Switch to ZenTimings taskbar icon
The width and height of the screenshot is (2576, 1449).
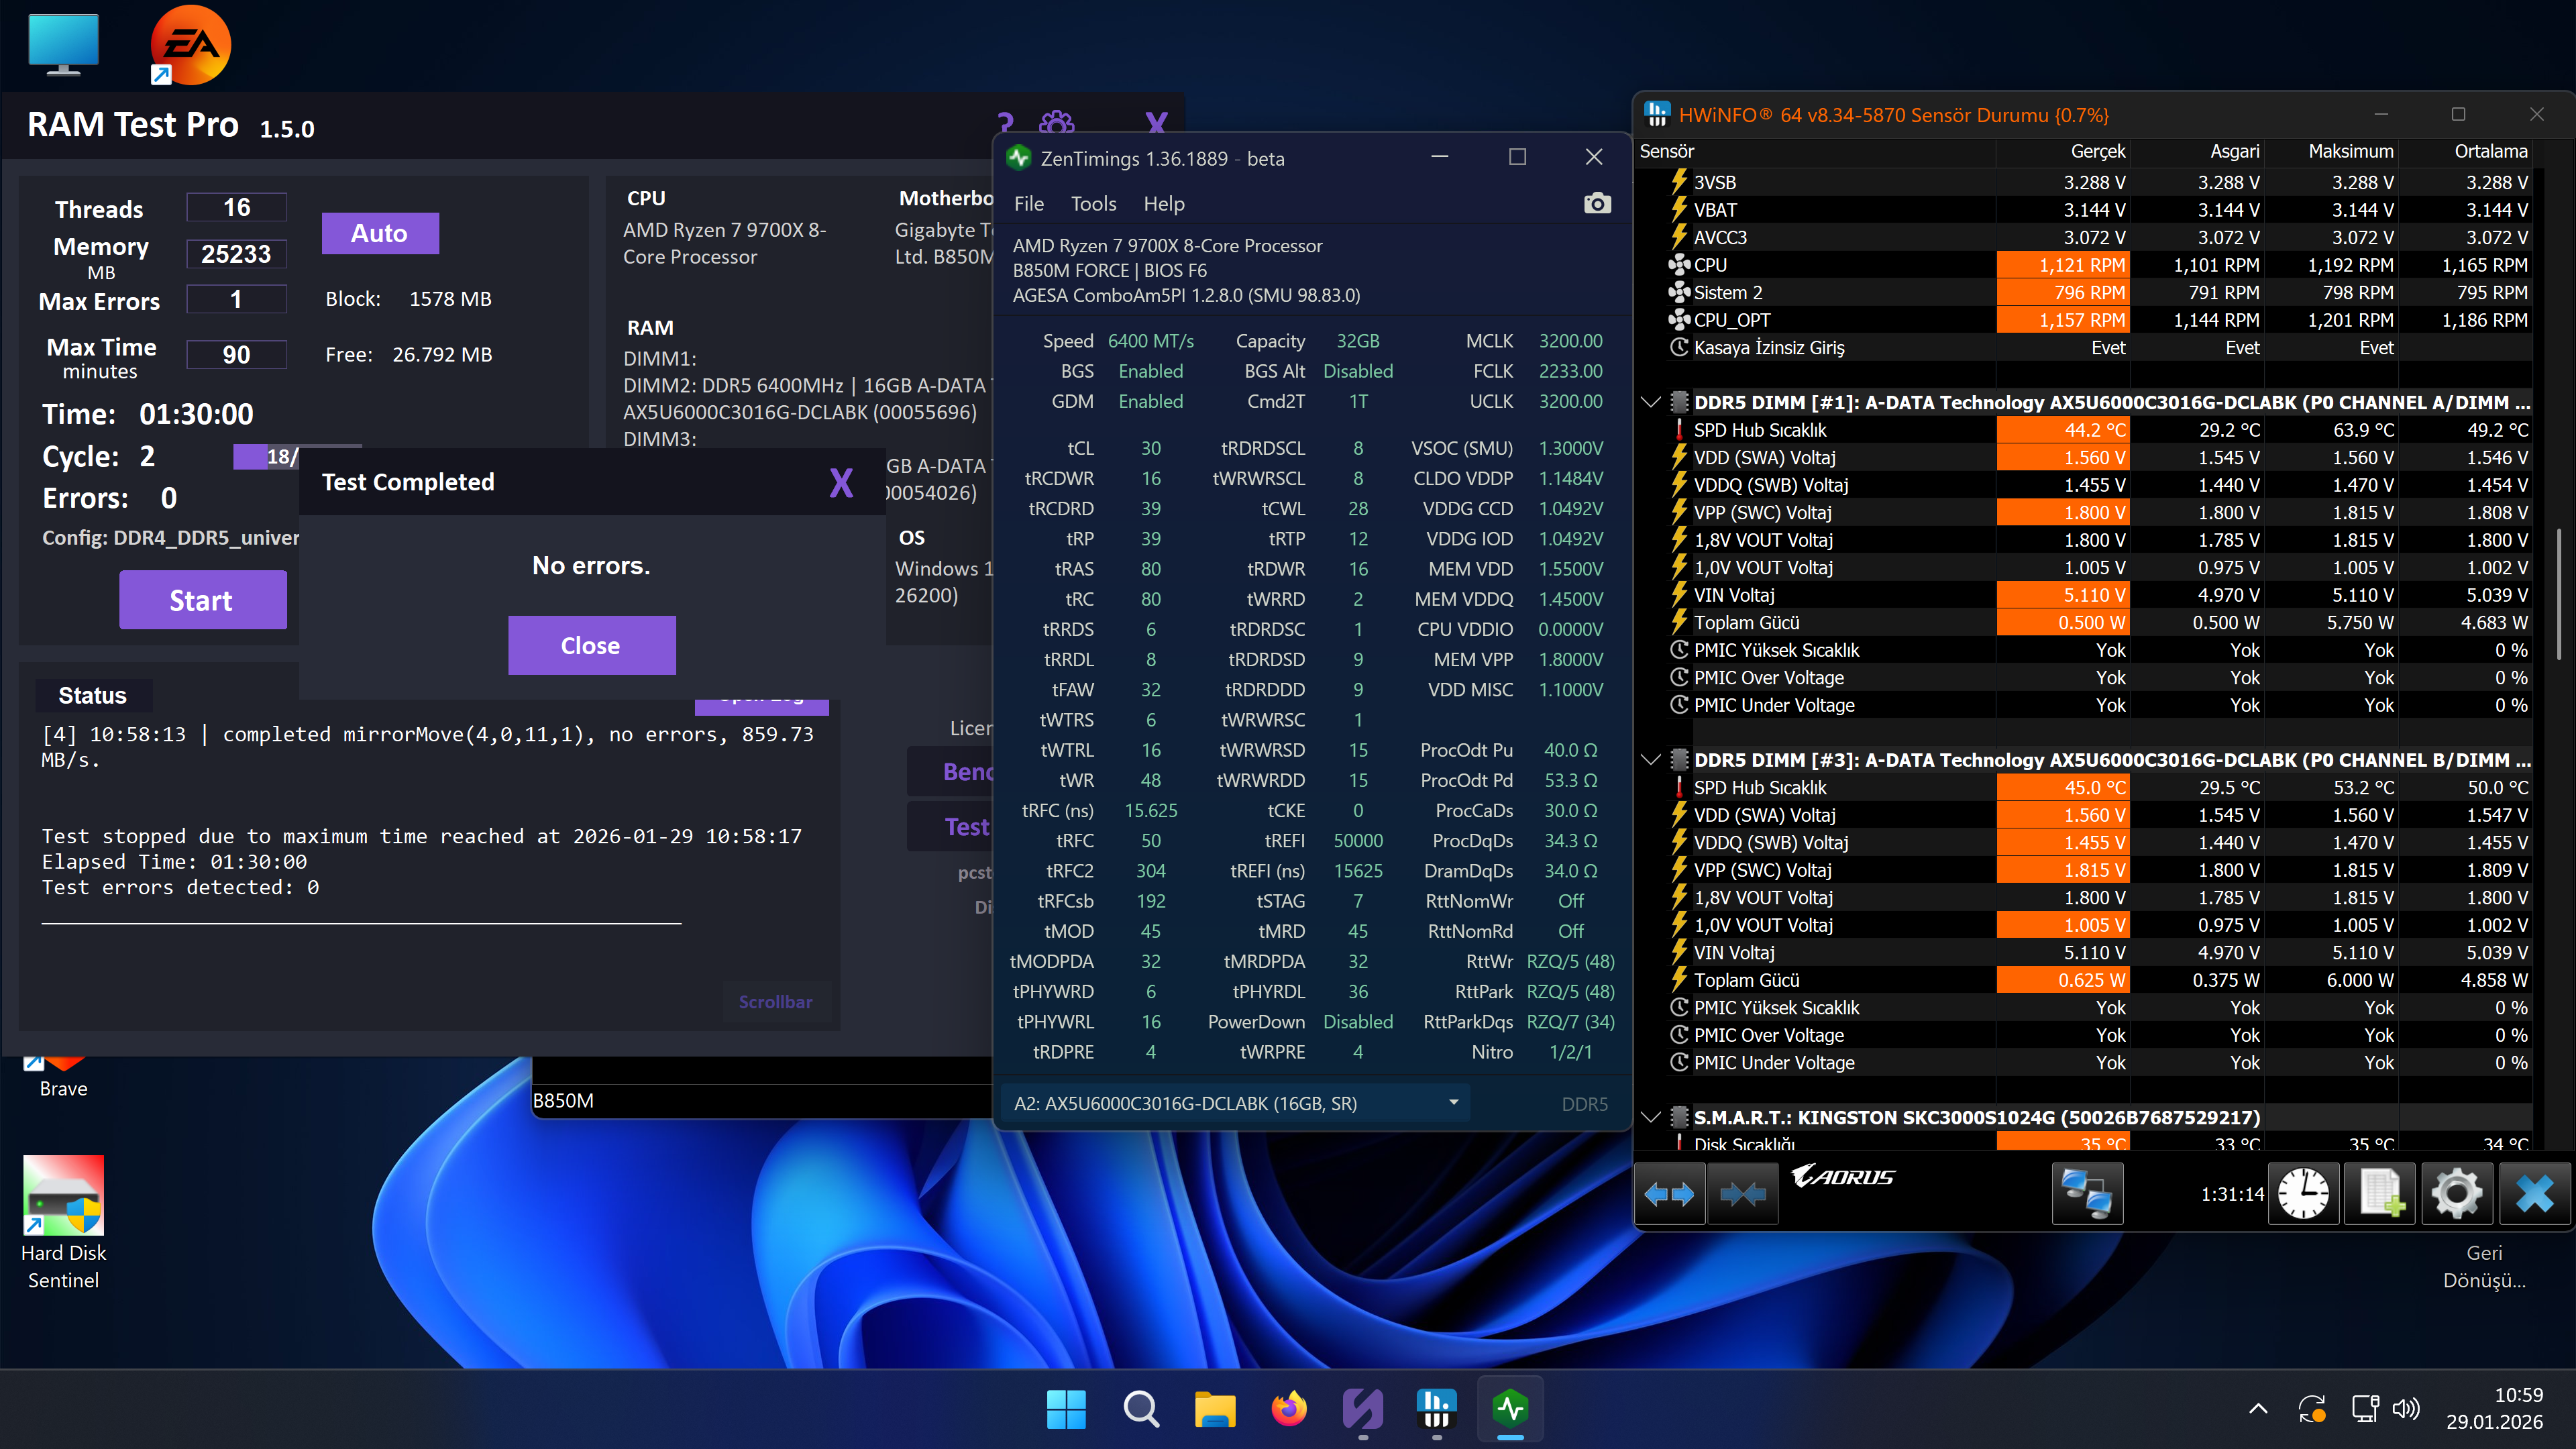tap(1511, 1410)
